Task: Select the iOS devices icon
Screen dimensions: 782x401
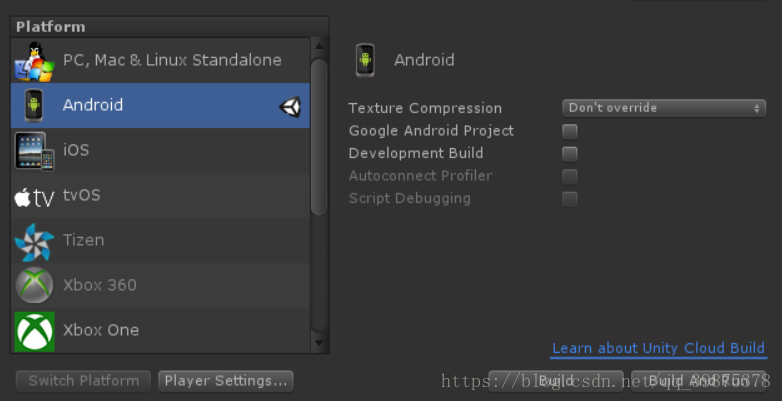Action: tap(34, 151)
